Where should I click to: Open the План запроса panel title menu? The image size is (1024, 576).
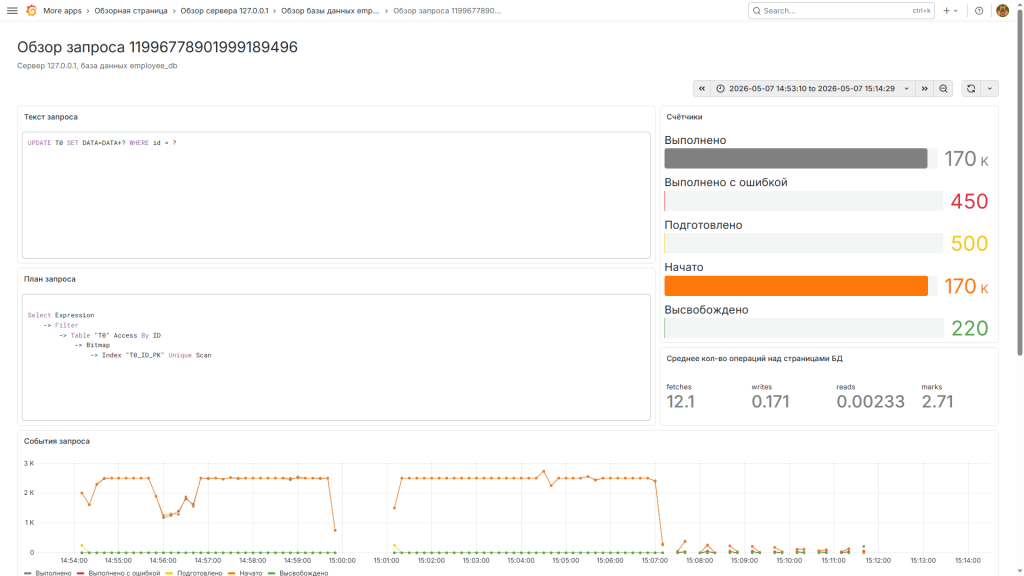click(50, 279)
